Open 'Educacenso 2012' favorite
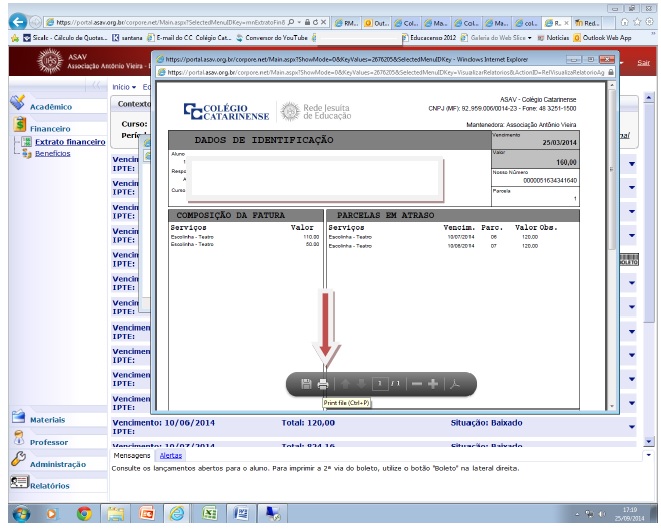661x529 pixels. pyautogui.click(x=429, y=38)
